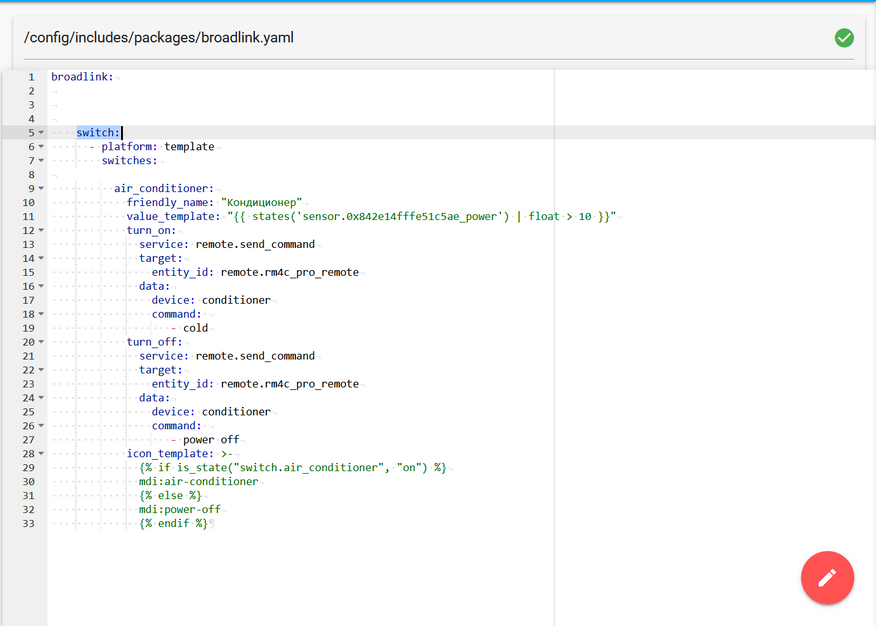Click the 'cold' command value
The height and width of the screenshot is (626, 876).
pos(196,328)
